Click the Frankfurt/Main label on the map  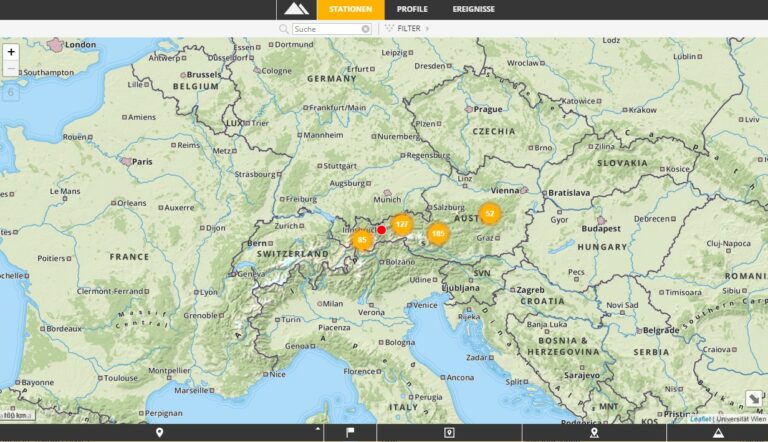[x=337, y=108]
